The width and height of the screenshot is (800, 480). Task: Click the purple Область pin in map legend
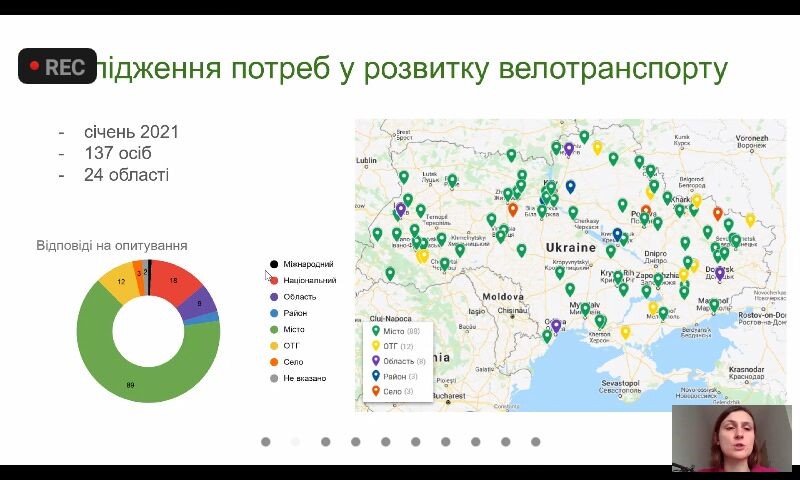376,361
